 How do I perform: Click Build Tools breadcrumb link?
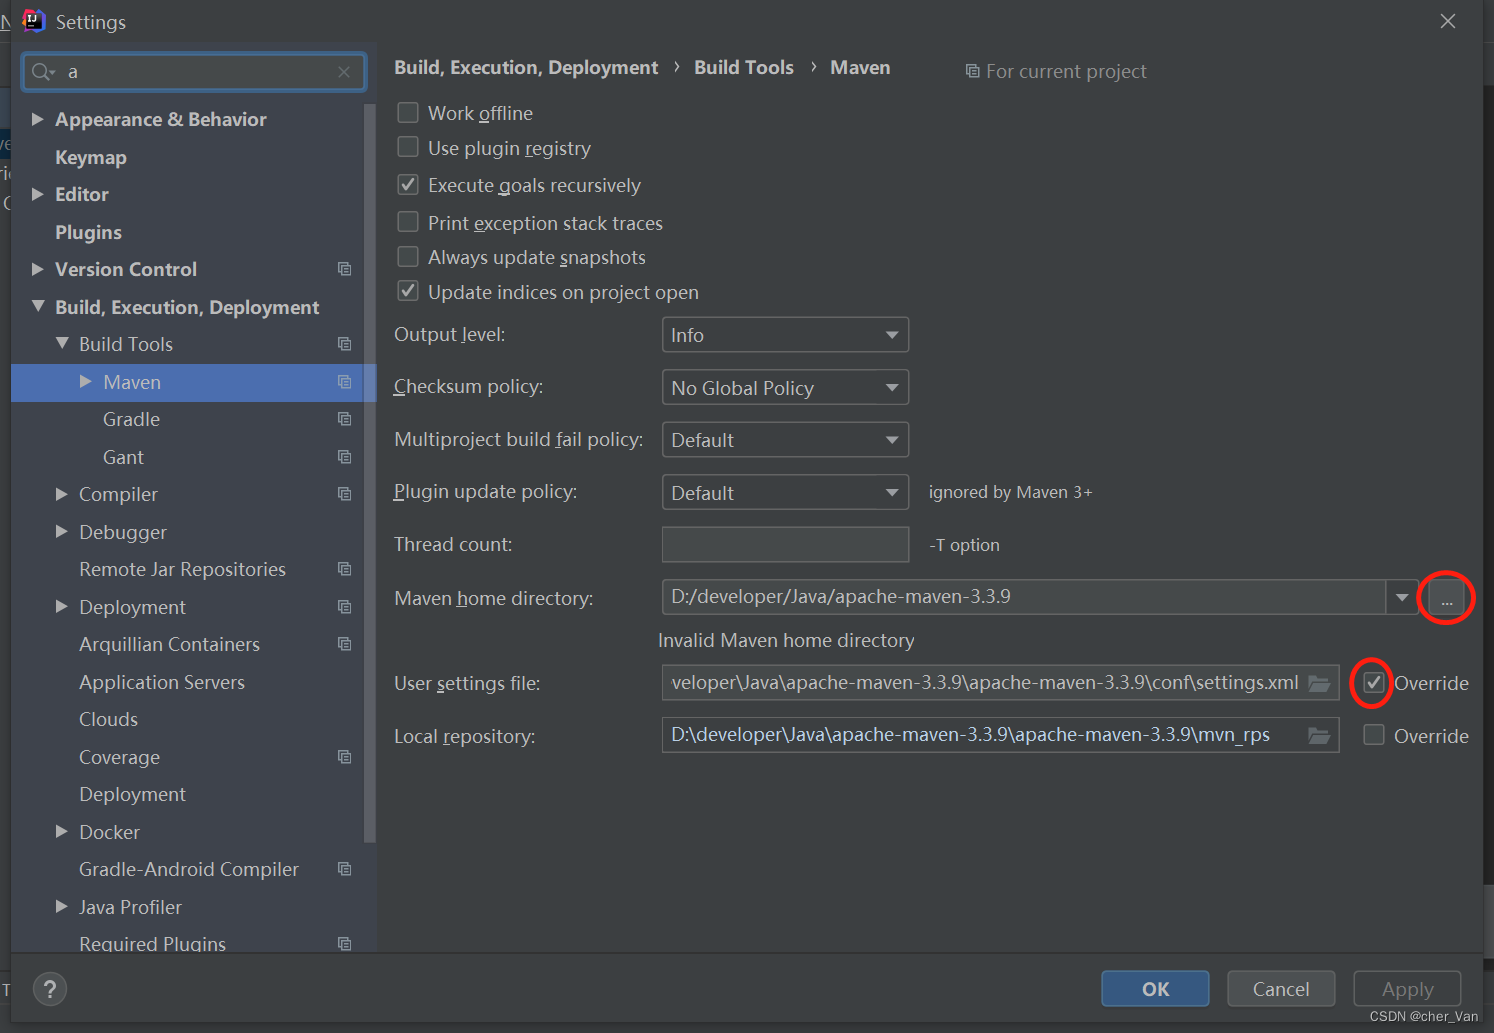[744, 67]
